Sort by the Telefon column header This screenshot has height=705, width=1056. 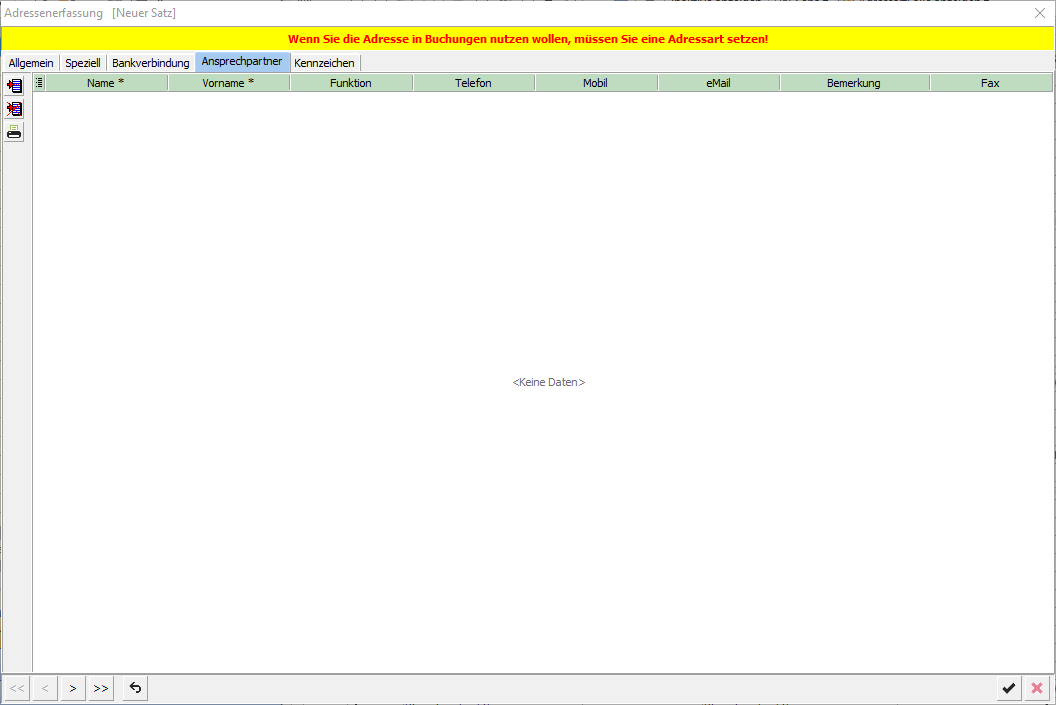[473, 83]
